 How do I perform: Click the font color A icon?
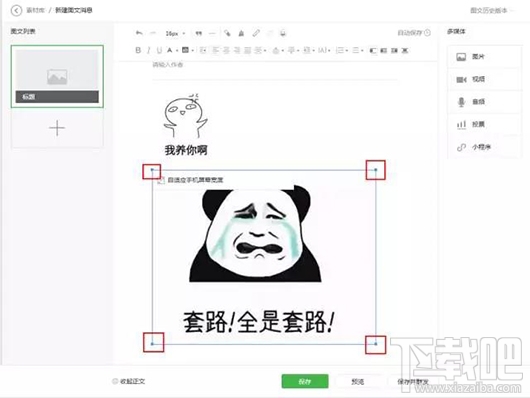[170, 50]
